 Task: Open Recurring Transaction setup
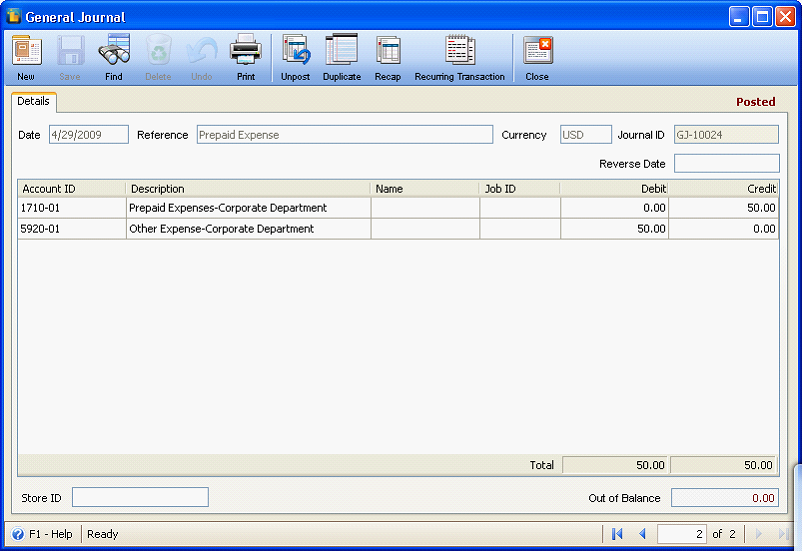[x=460, y=50]
